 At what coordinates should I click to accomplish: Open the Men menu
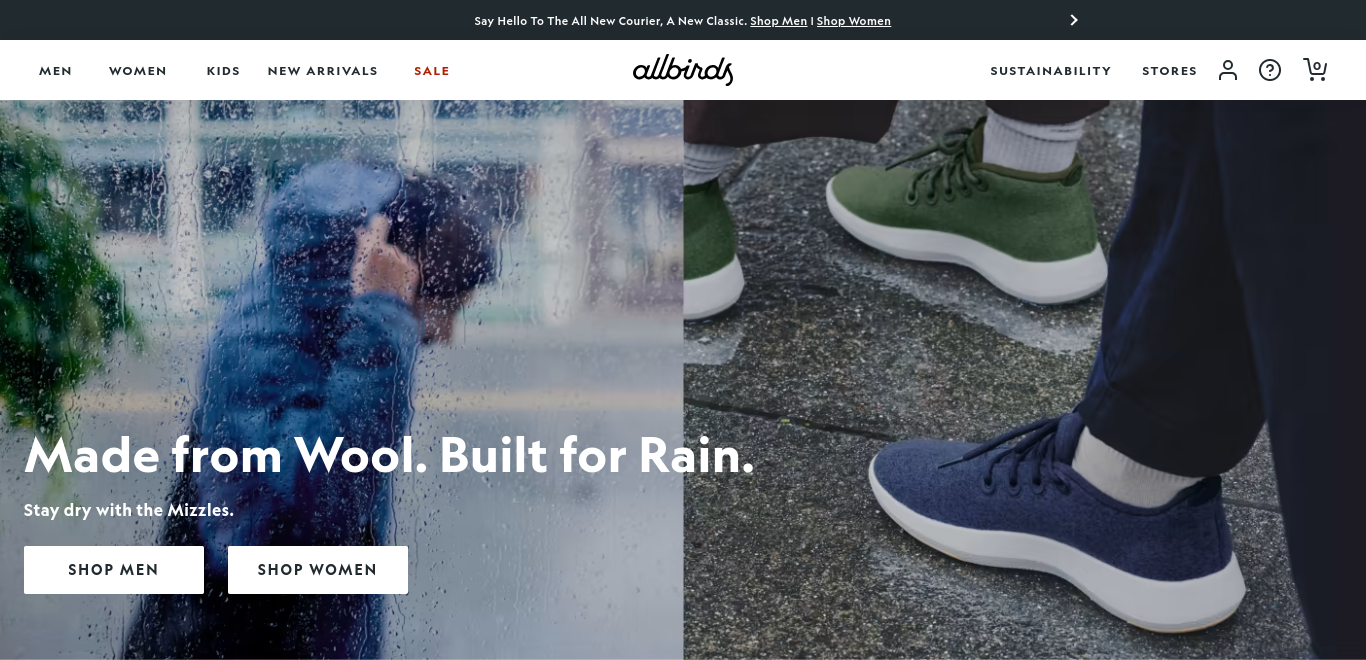56,71
